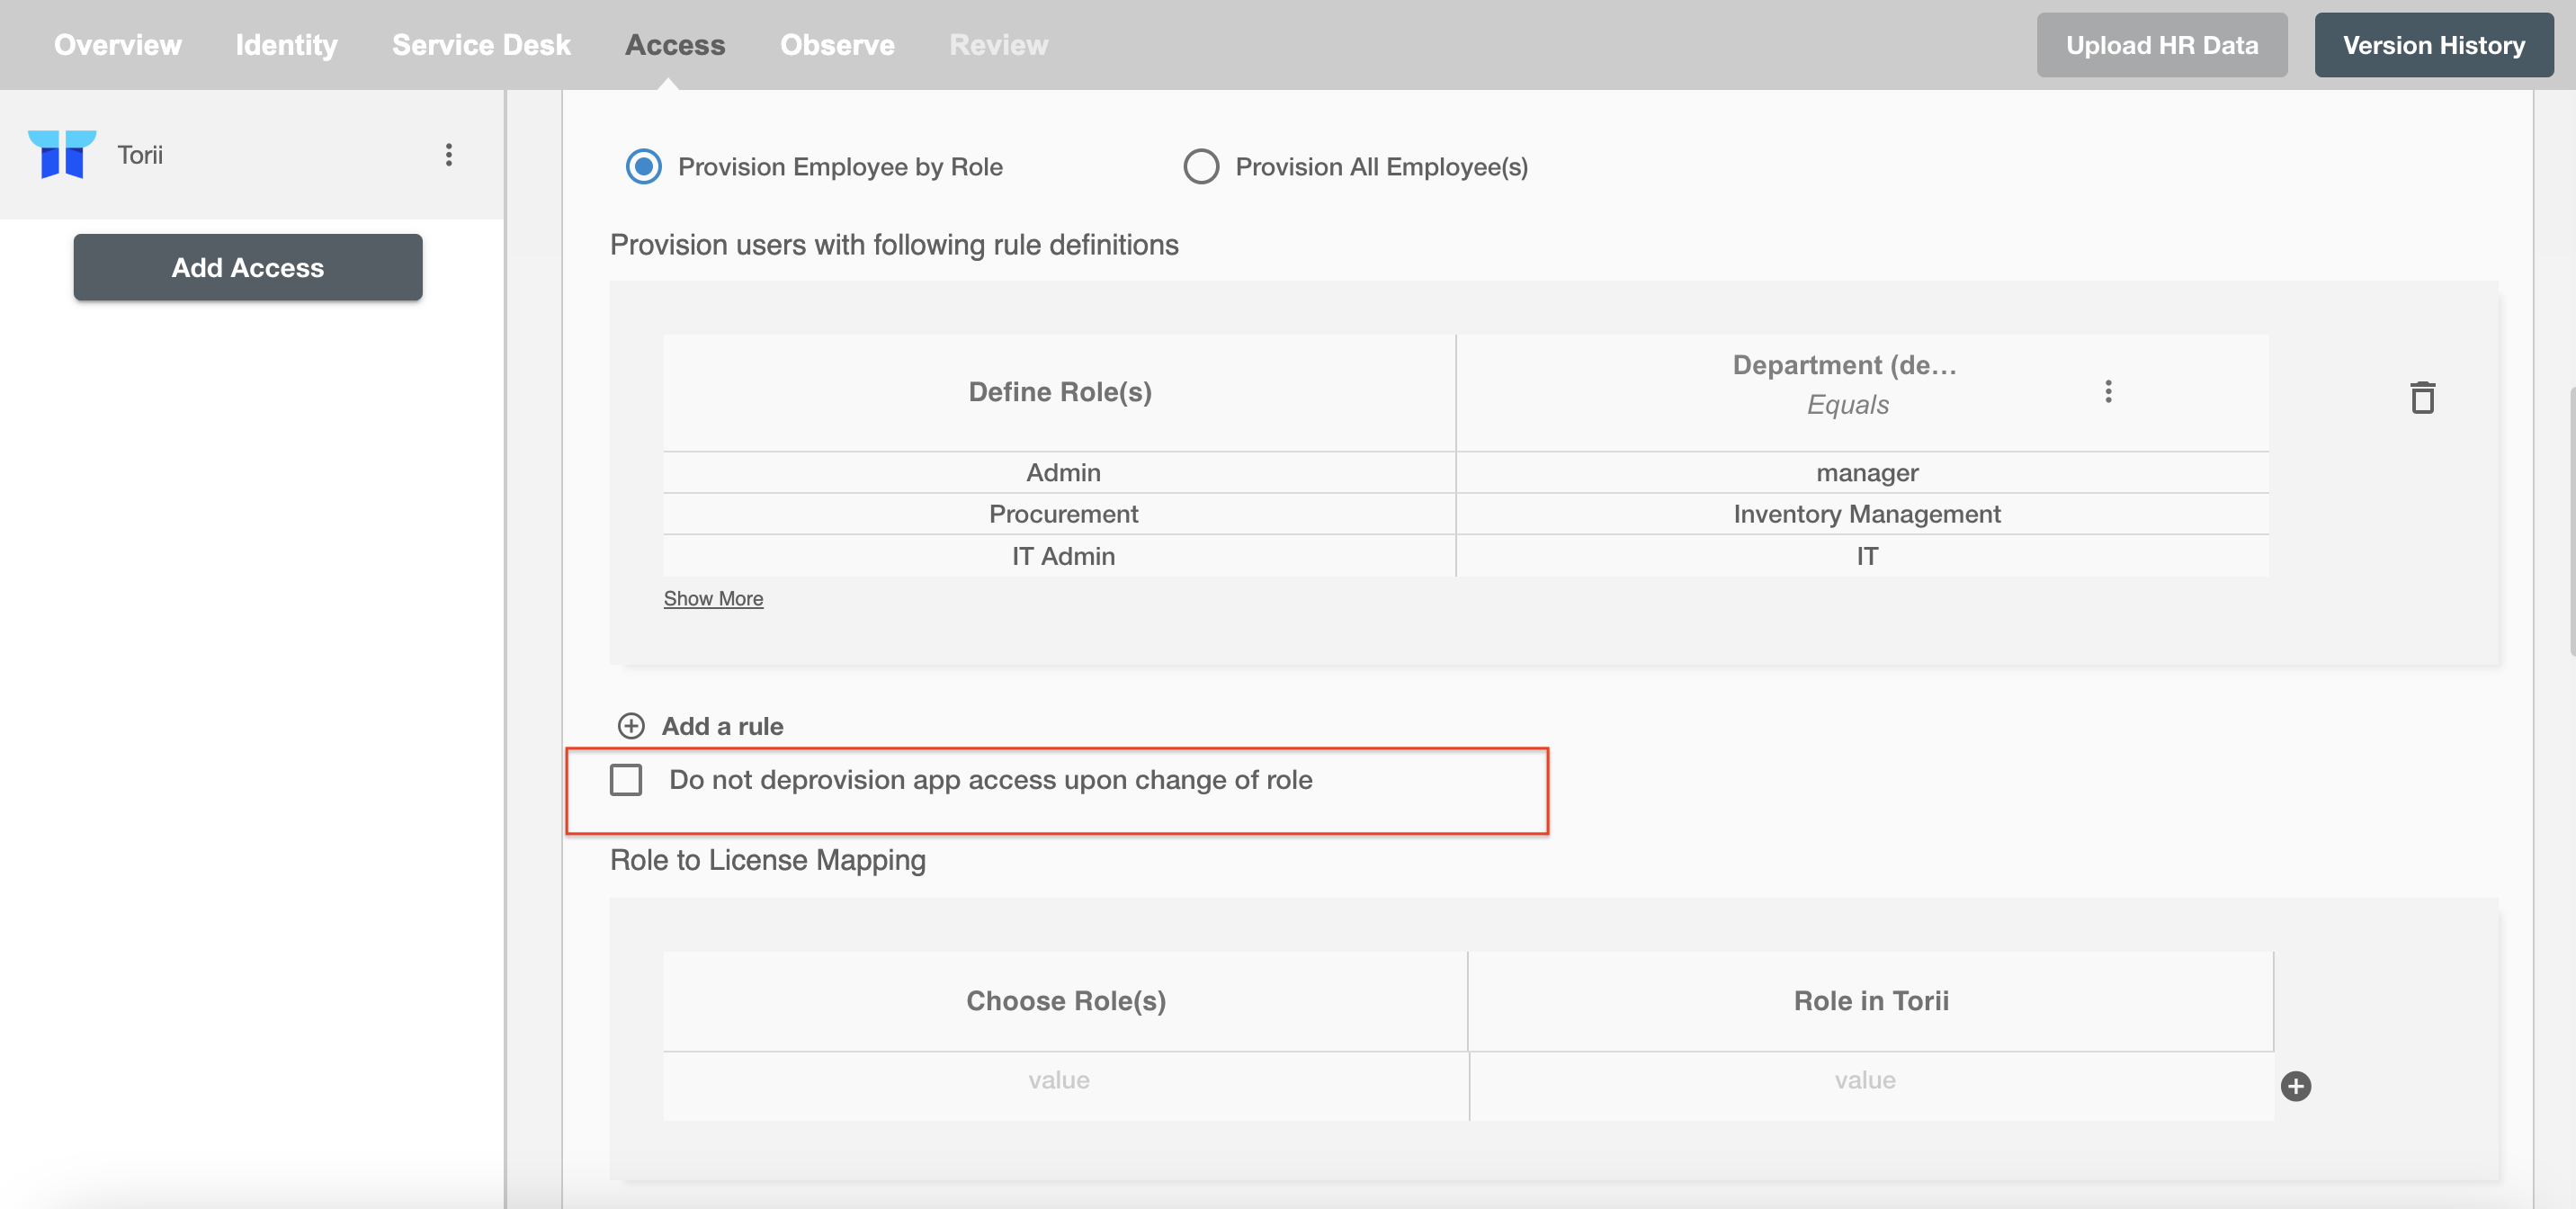2576x1209 pixels.
Task: Click the plus icon next to Add a rule
Action: [x=631, y=726]
